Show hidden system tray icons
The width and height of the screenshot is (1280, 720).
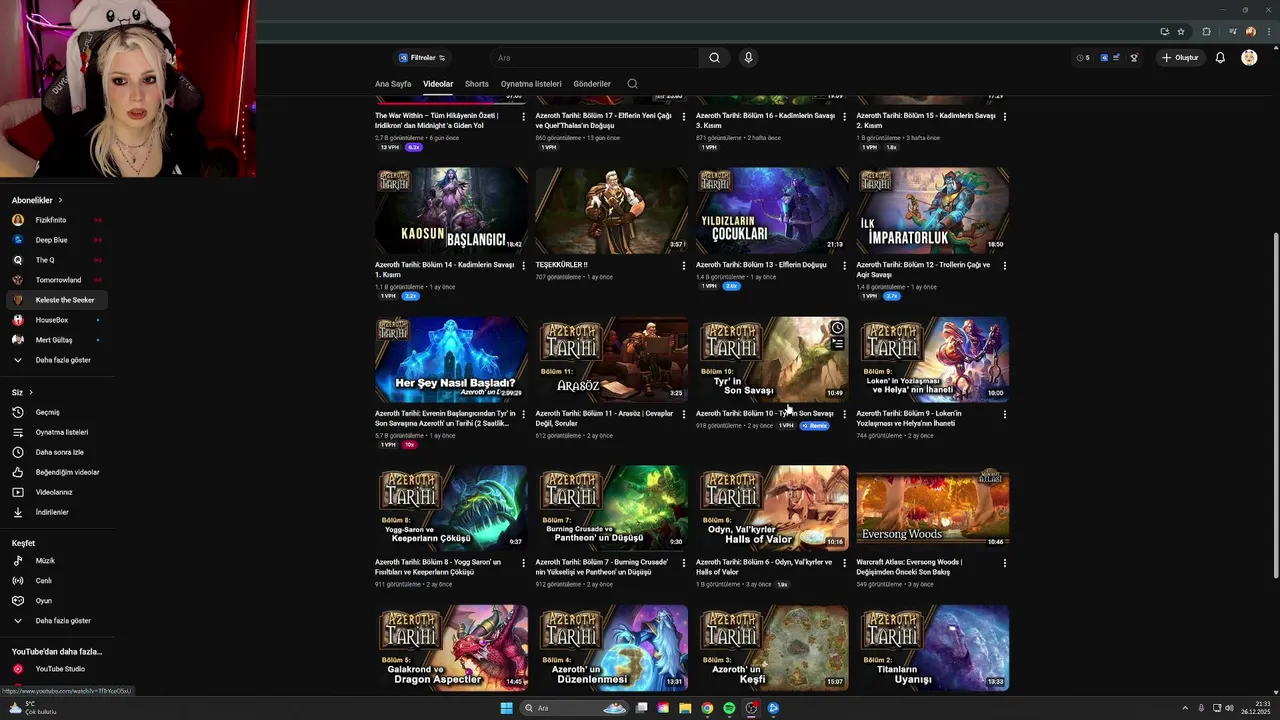1185,708
